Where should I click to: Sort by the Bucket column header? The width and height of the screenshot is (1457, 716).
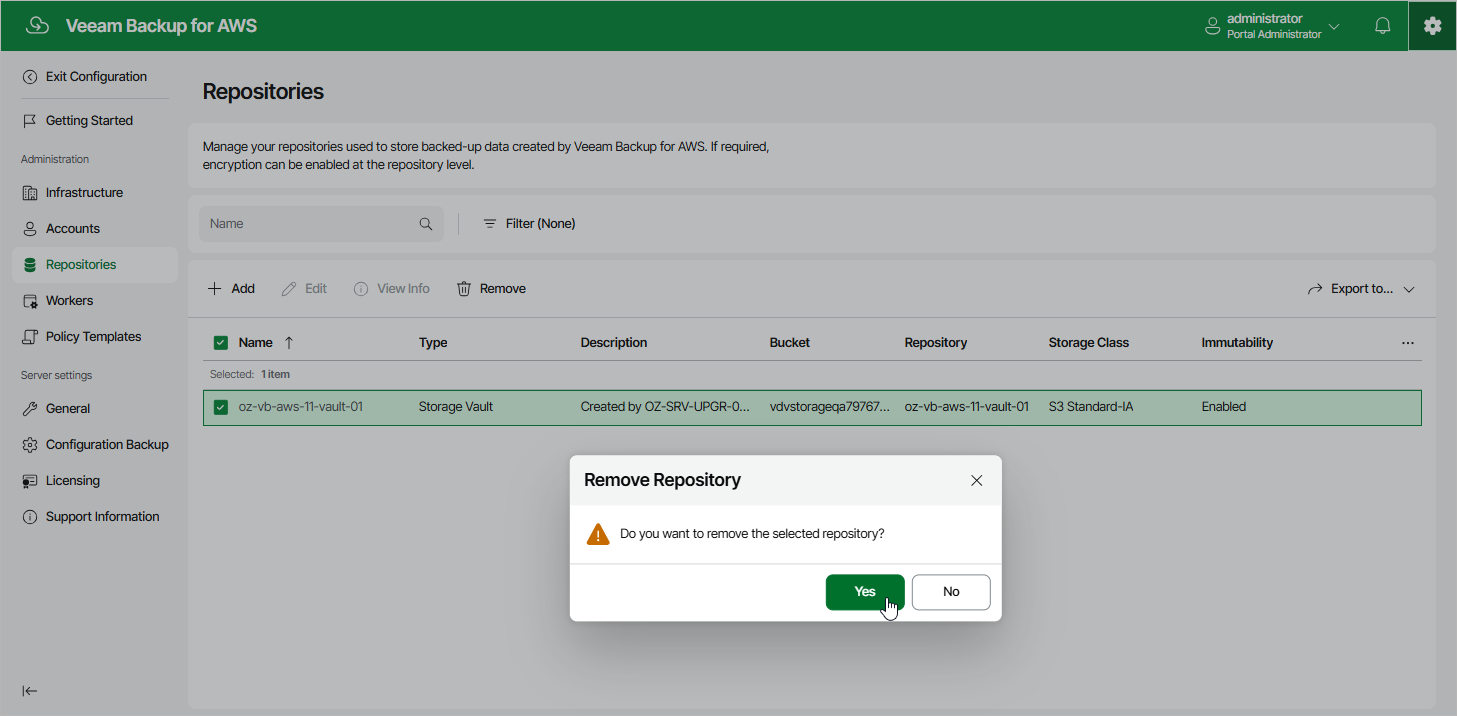[x=790, y=343]
